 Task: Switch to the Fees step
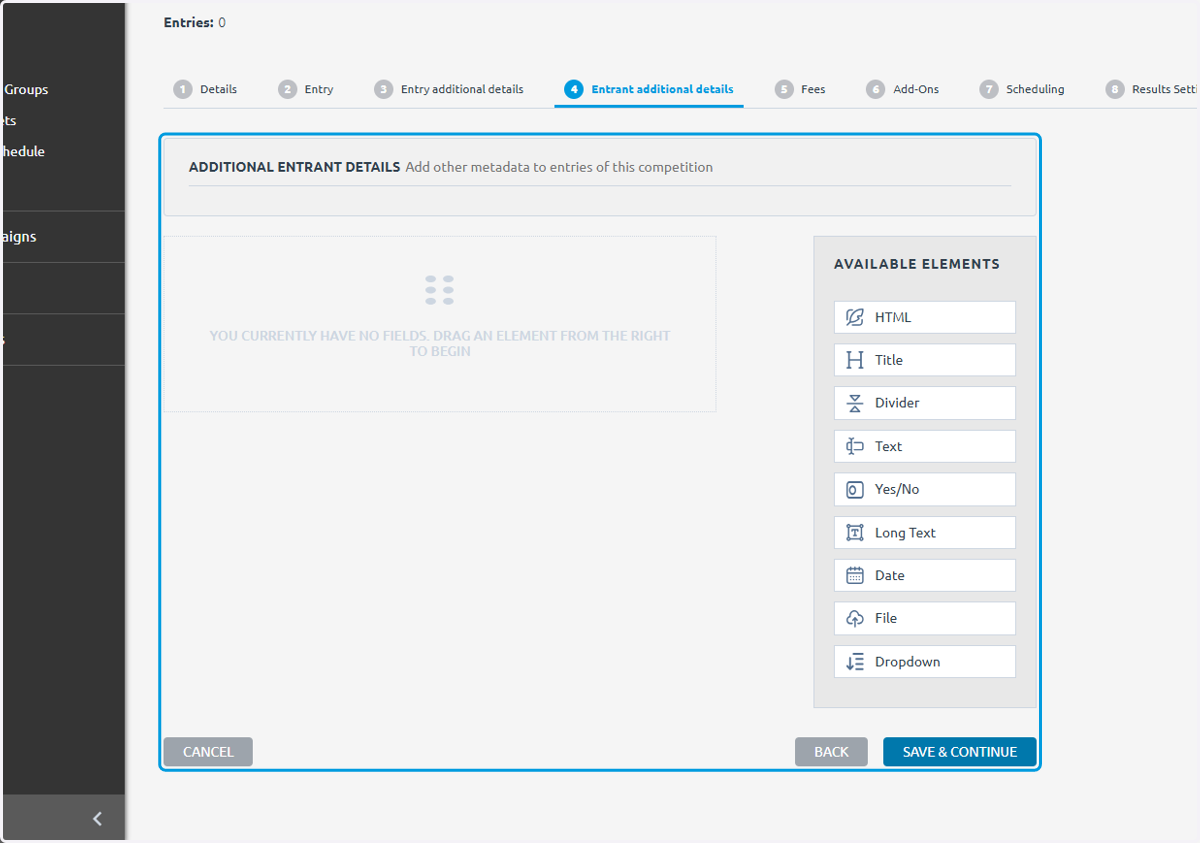click(x=800, y=89)
